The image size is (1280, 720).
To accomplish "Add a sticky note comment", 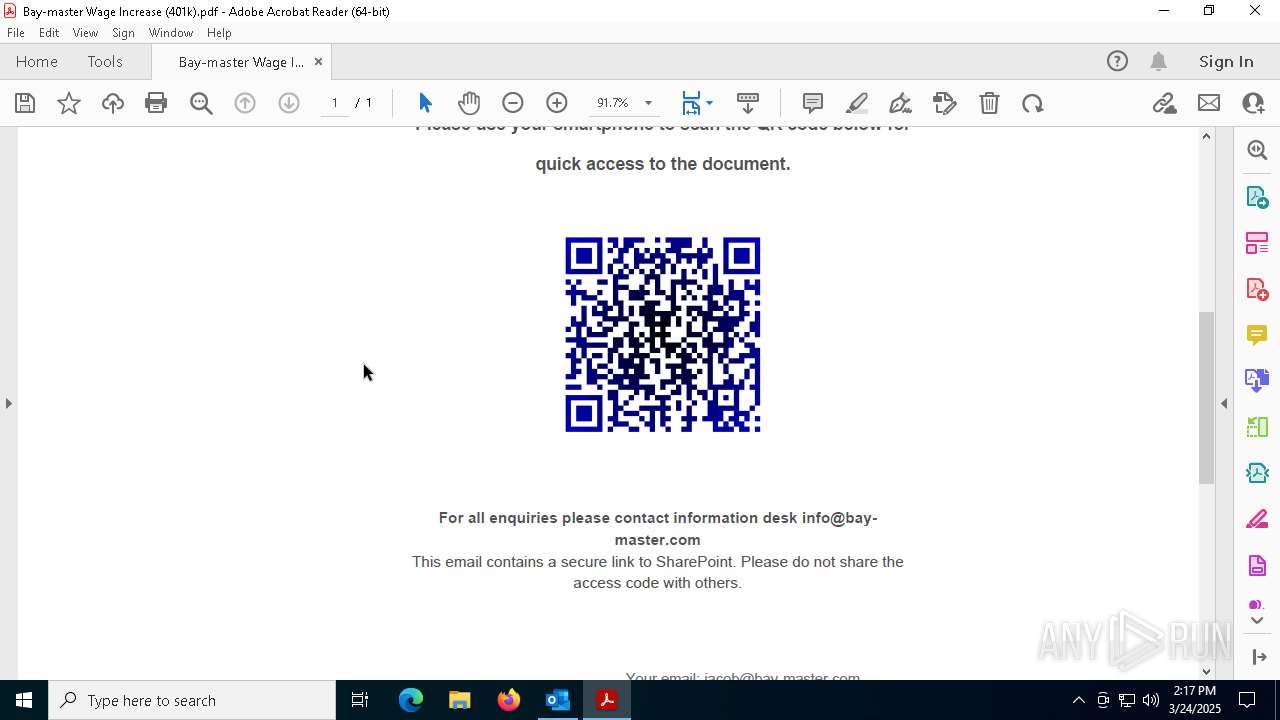I will [x=813, y=103].
